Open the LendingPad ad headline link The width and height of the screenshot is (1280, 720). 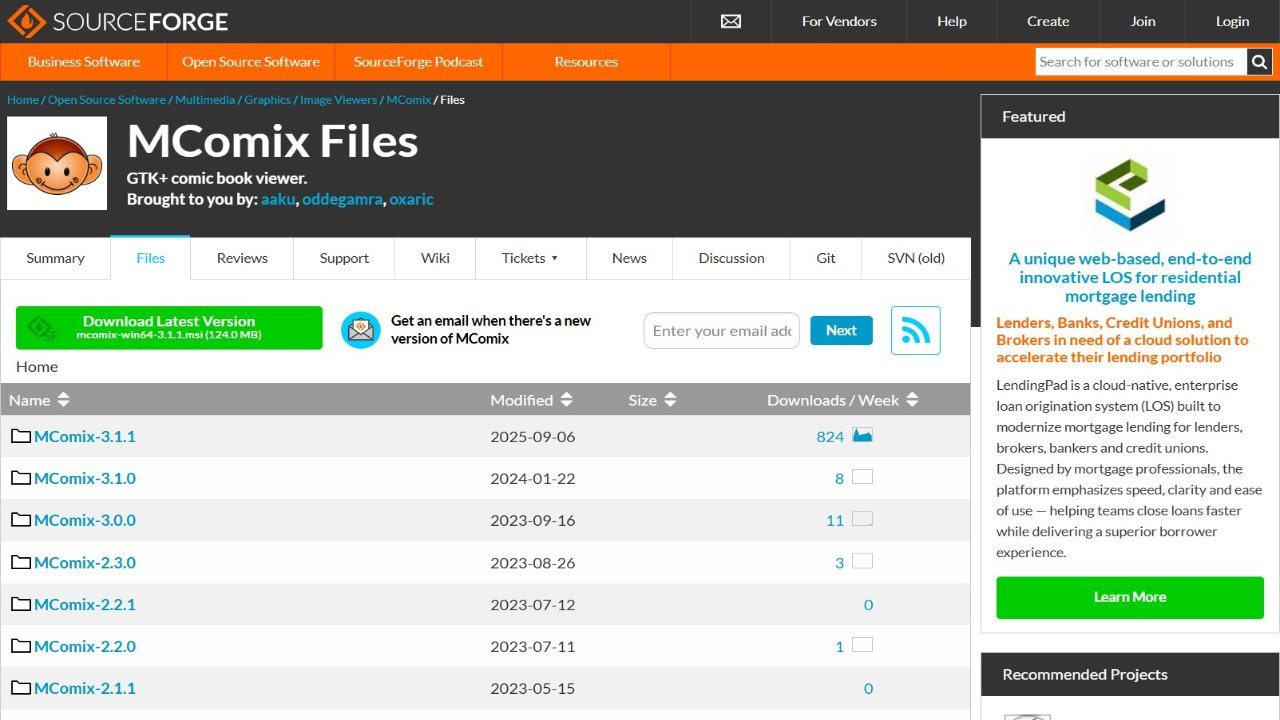pyautogui.click(x=1130, y=277)
